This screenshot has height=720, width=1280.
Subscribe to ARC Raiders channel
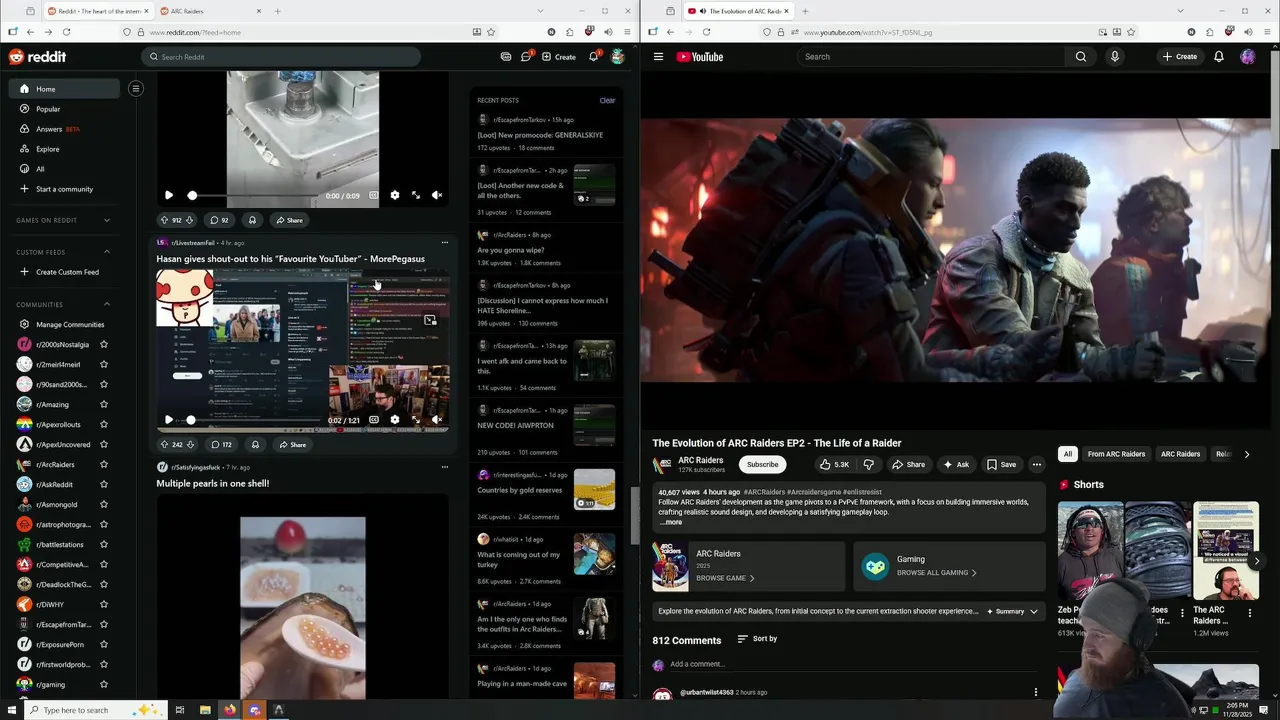pyautogui.click(x=762, y=464)
